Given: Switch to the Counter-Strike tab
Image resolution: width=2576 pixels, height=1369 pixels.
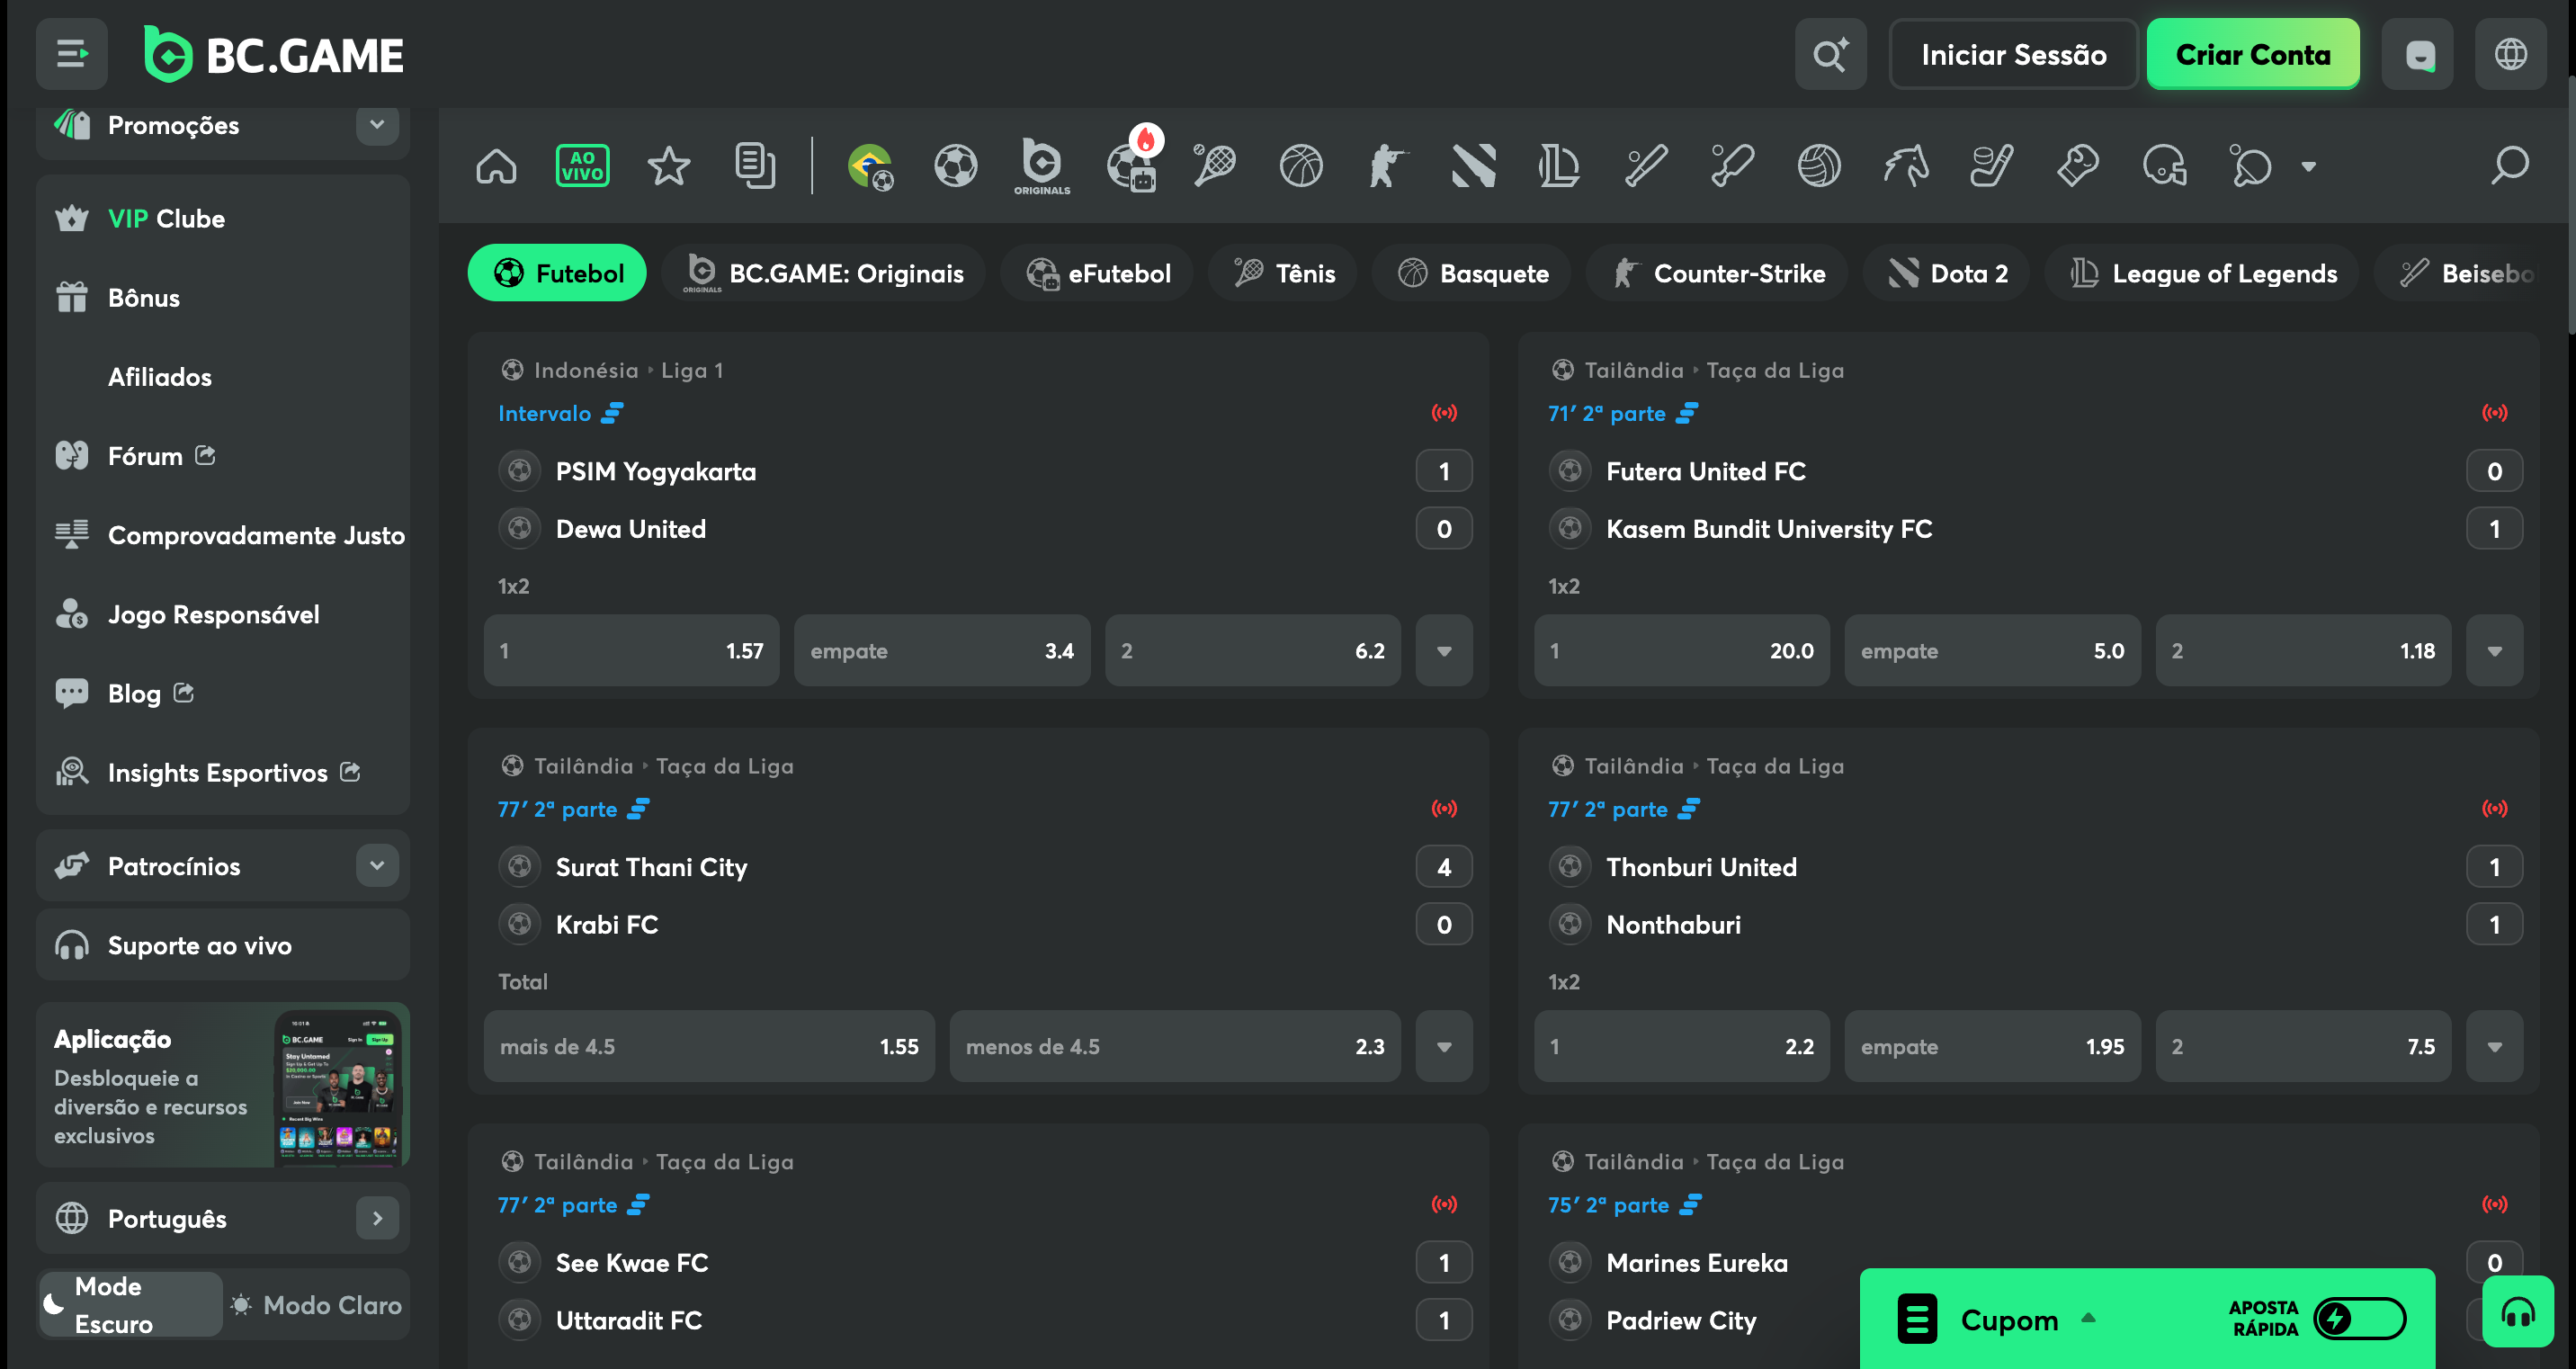Looking at the screenshot, I should click(x=1717, y=273).
